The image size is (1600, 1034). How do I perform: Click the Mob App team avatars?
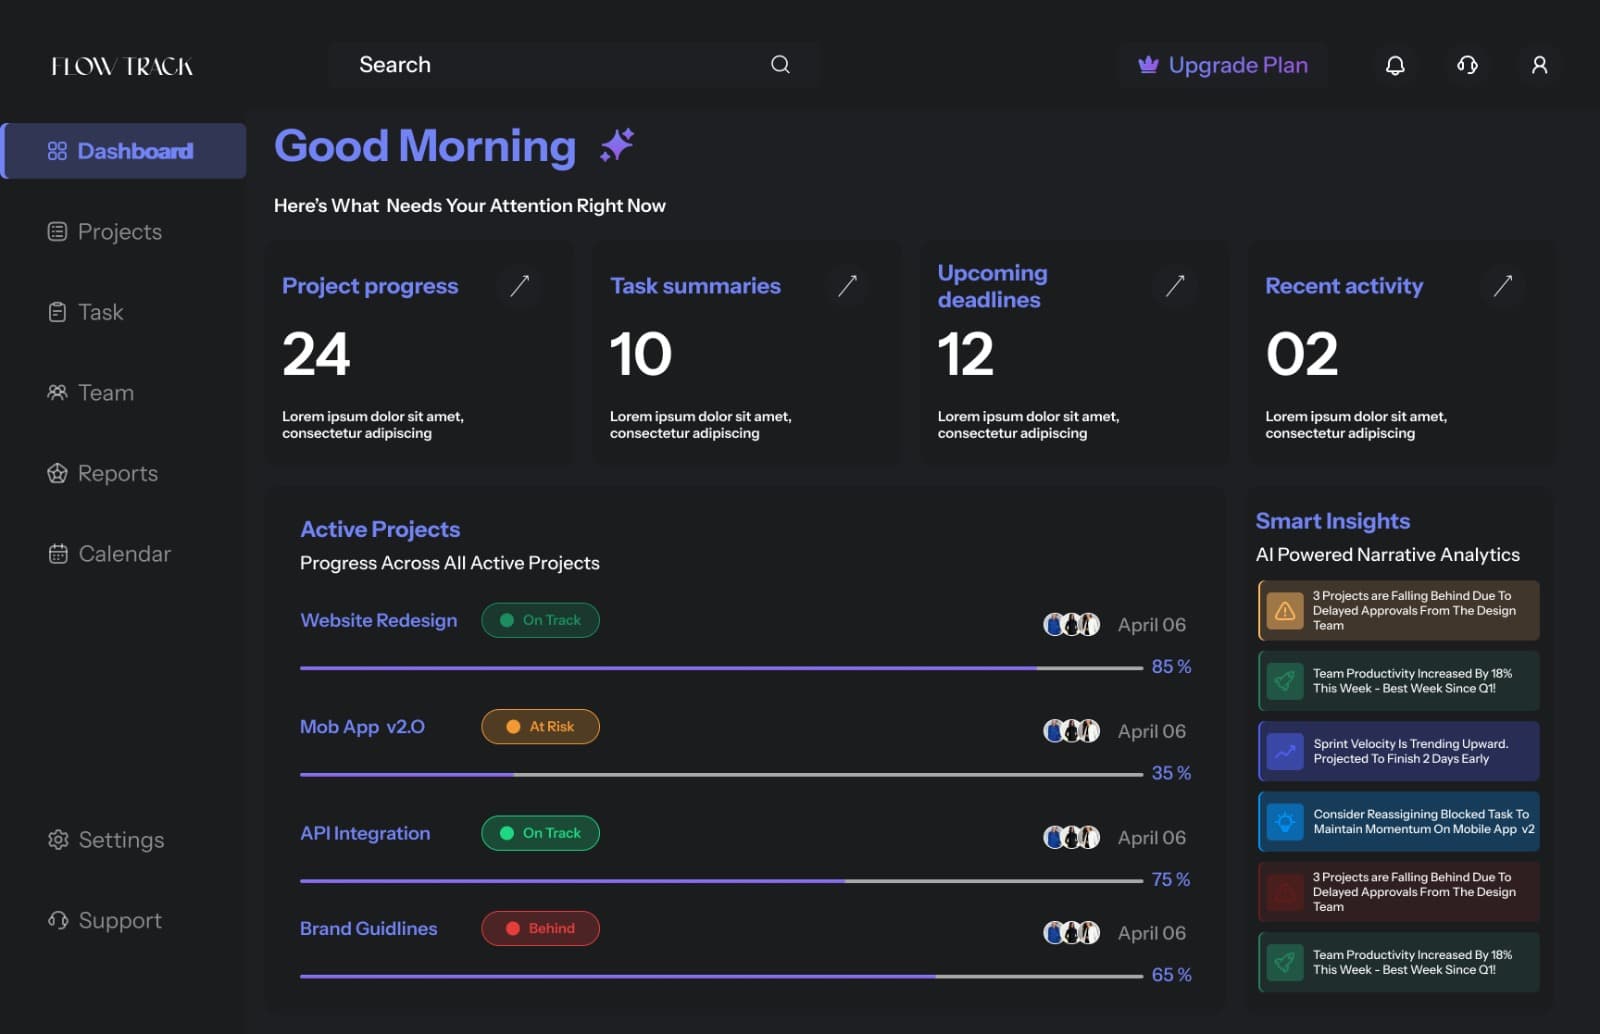click(1071, 731)
